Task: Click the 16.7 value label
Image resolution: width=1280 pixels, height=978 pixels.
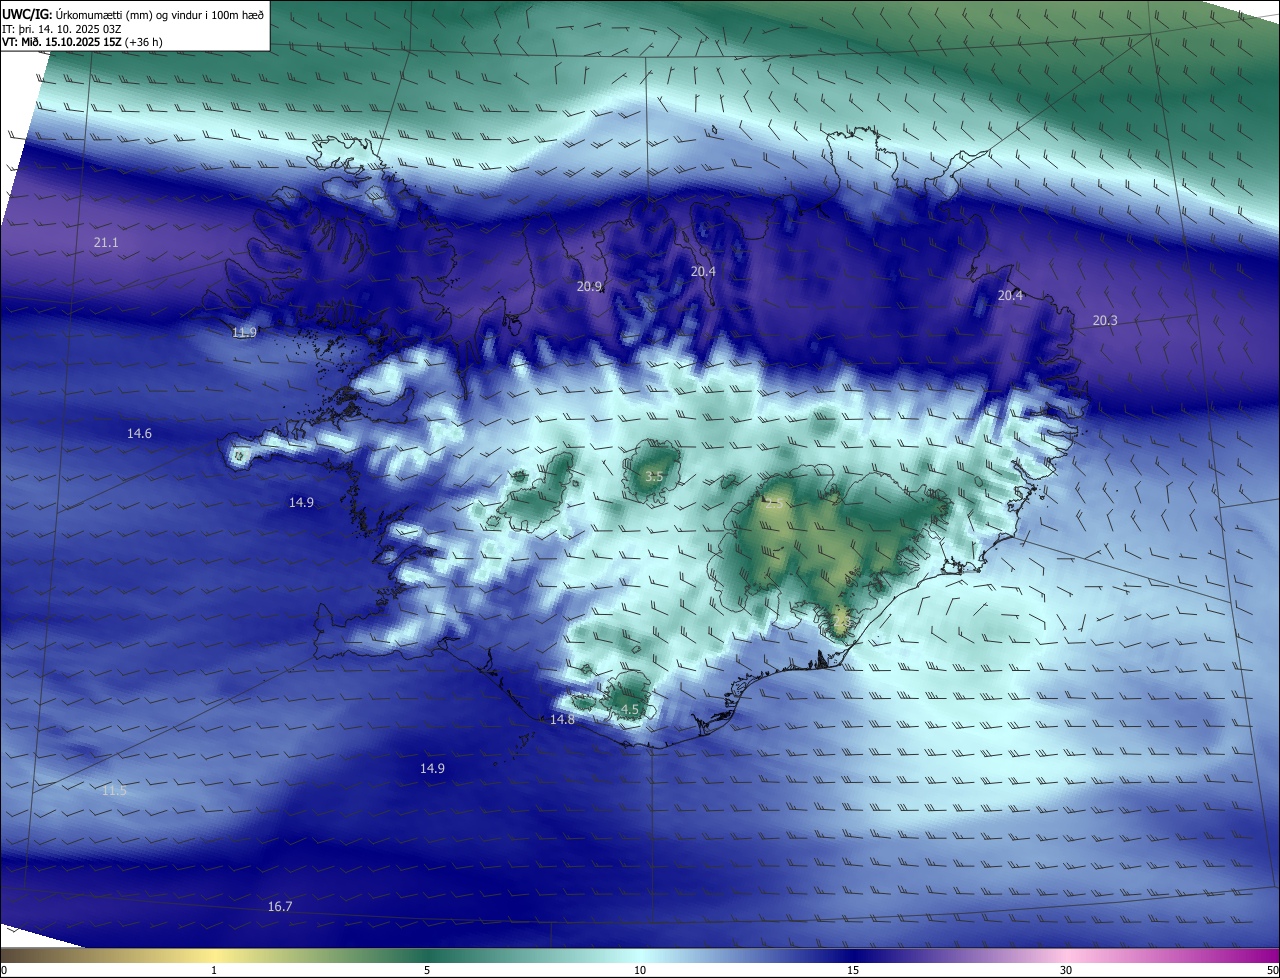Action: click(280, 907)
